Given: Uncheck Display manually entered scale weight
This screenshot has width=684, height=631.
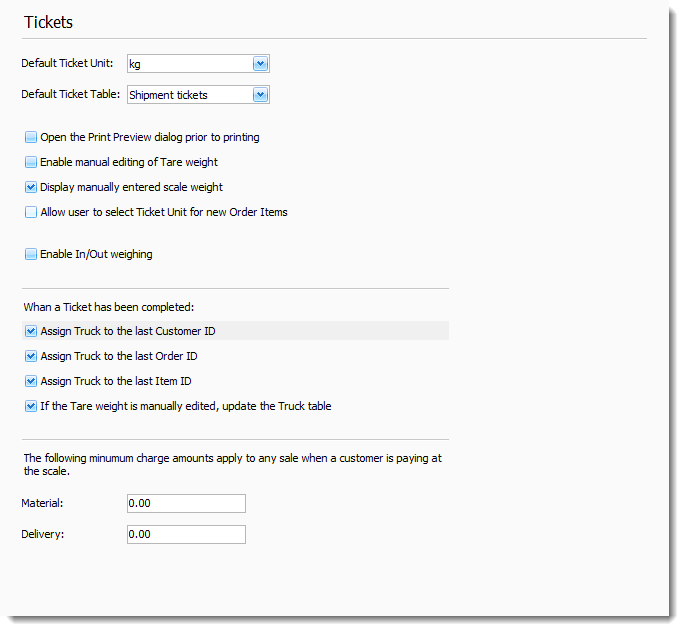Looking at the screenshot, I should (x=31, y=187).
